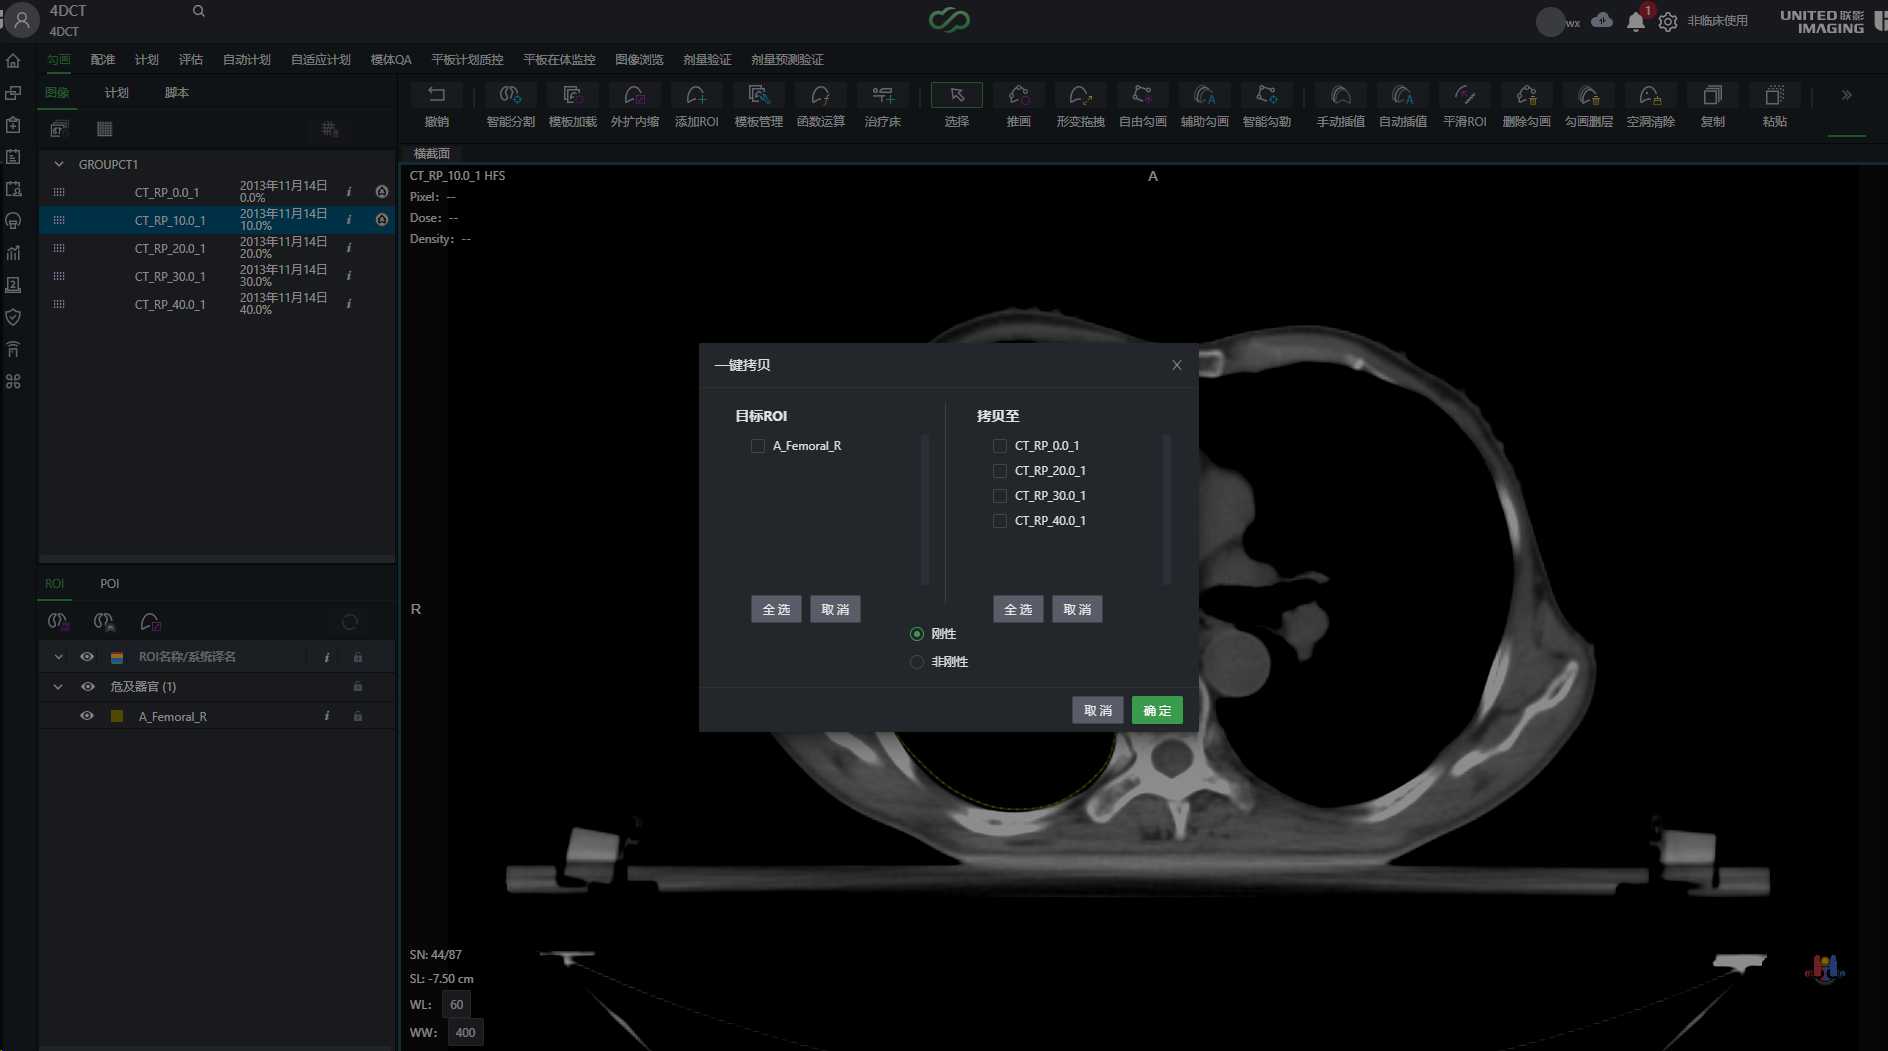The height and width of the screenshot is (1051, 1888).
Task: Click the notification bell icon
Action: click(1635, 21)
